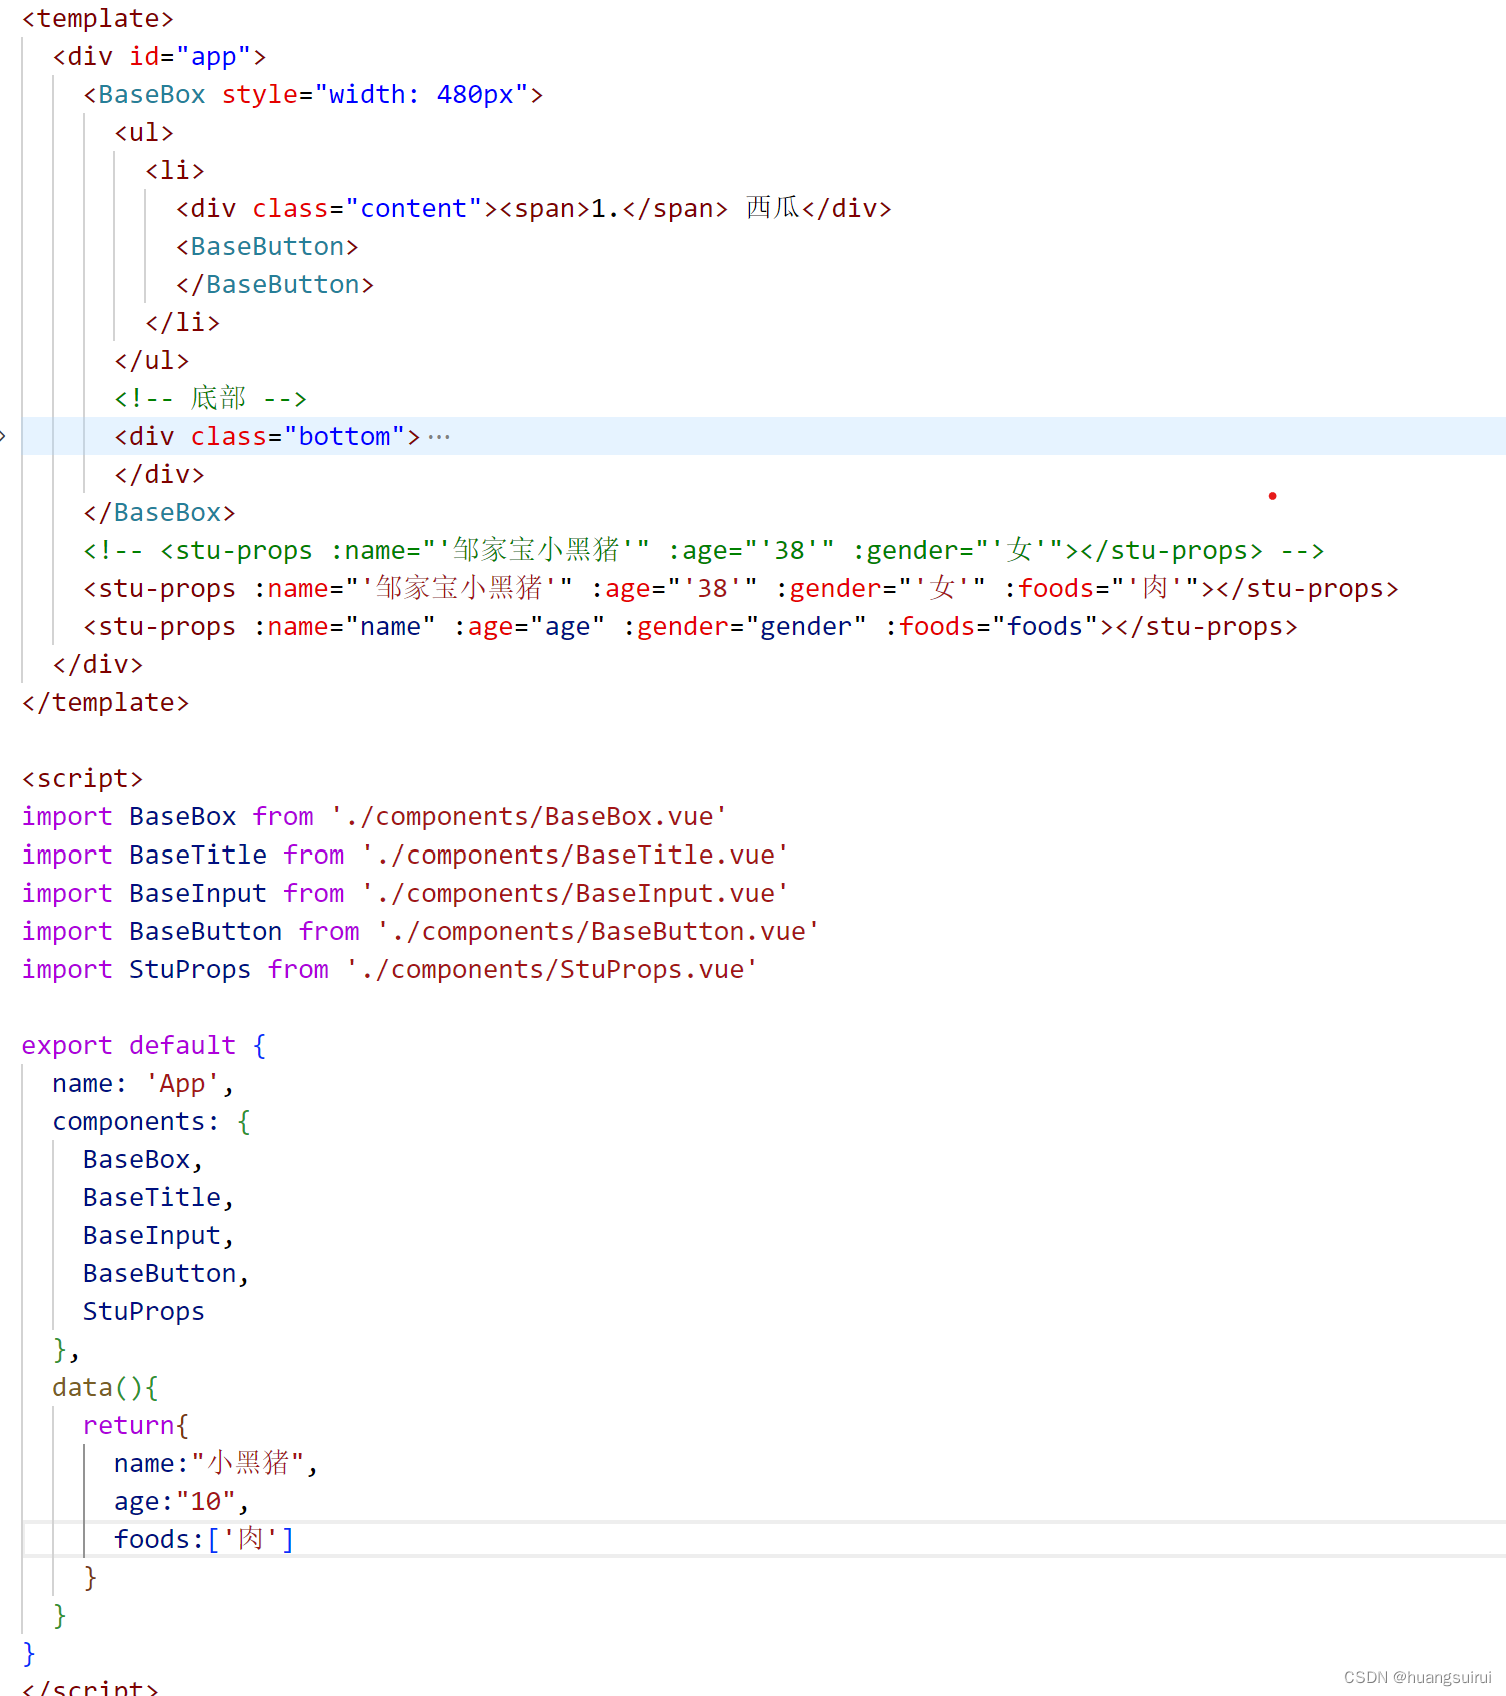This screenshot has height=1696, width=1506.
Task: Click the import BaseBox line
Action: (x=375, y=817)
